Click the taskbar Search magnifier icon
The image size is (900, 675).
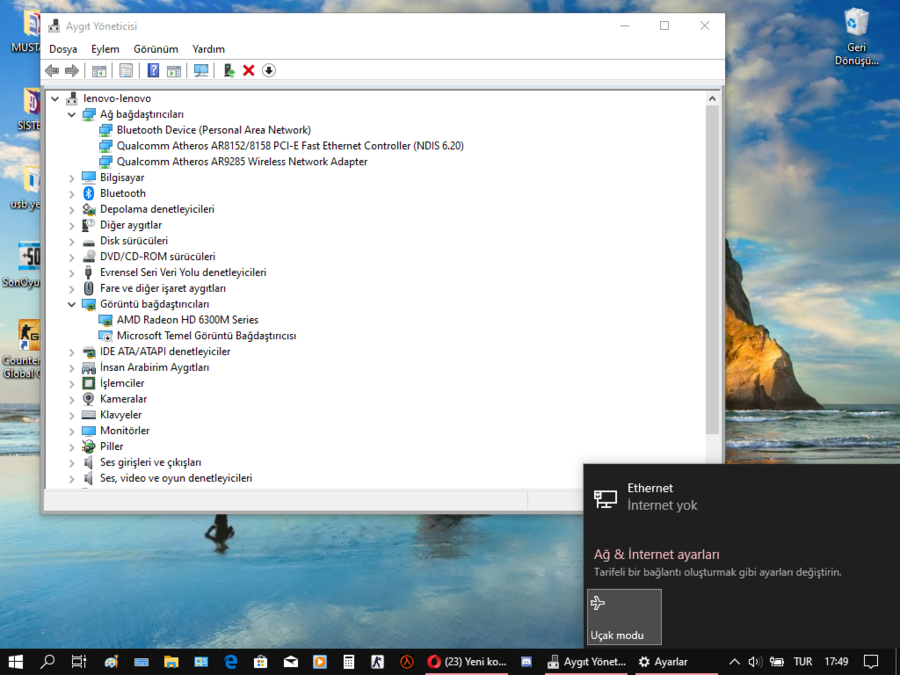coord(48,662)
